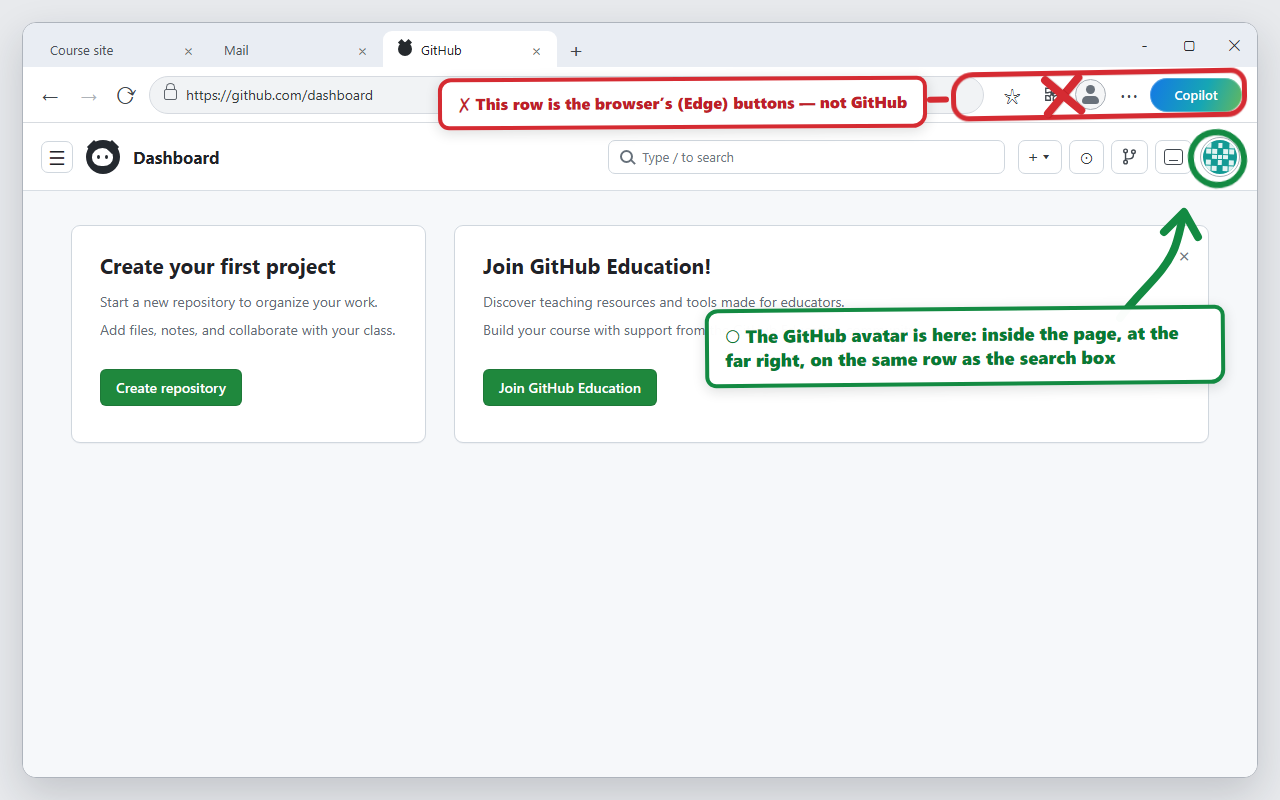Click the Dashboard title text
1280x800 pixels.
(x=176, y=158)
